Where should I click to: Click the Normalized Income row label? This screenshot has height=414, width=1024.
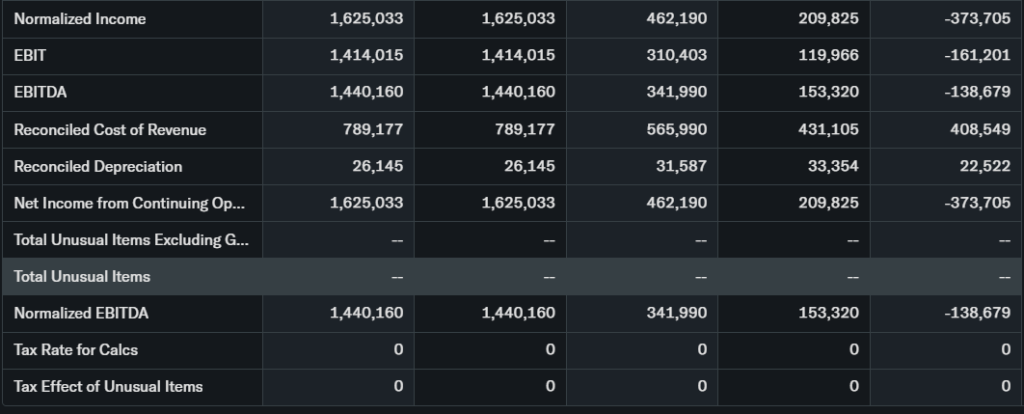pyautogui.click(x=80, y=19)
